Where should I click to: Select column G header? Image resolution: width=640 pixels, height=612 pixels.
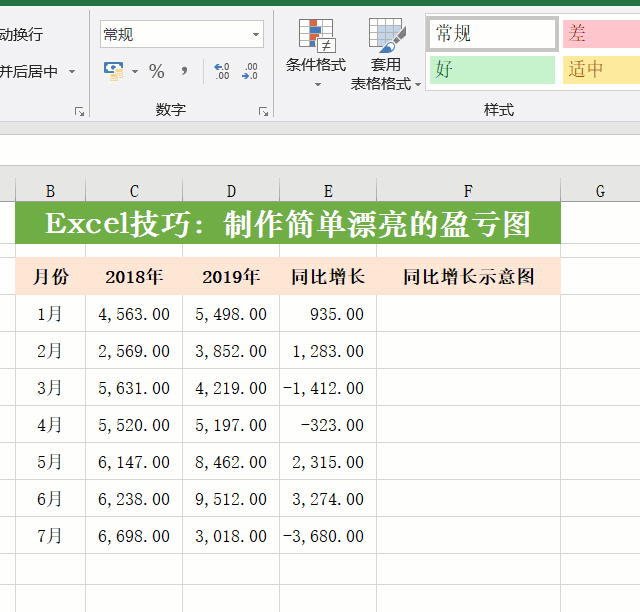click(600, 191)
